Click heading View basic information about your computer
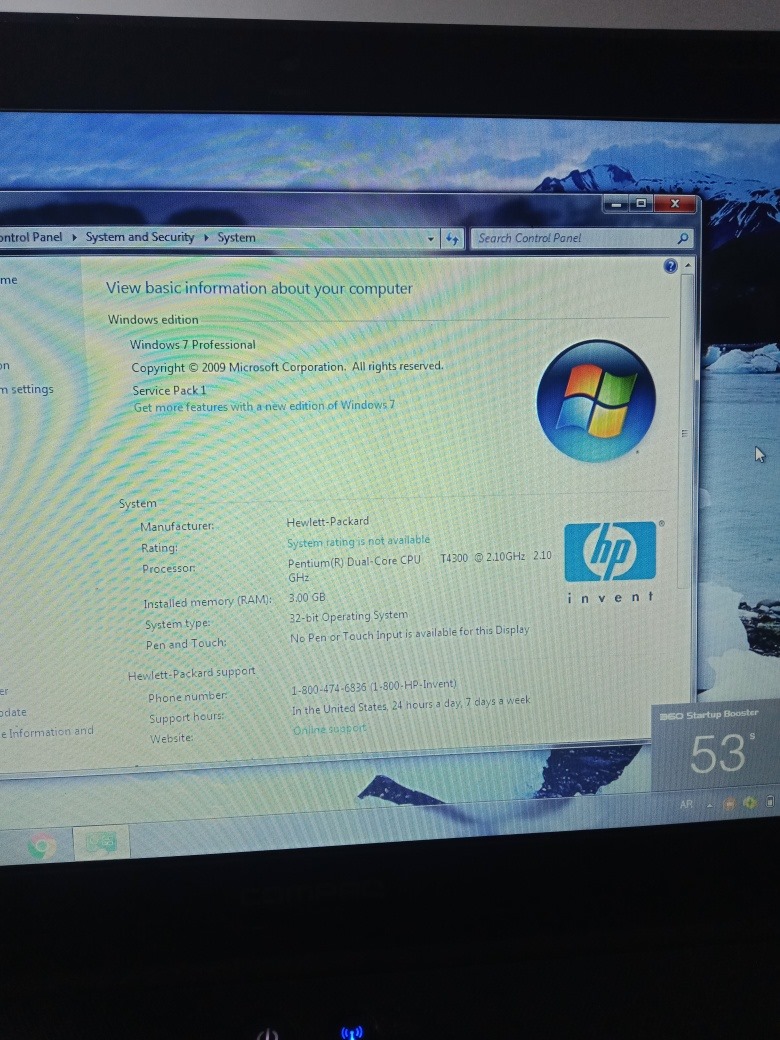This screenshot has width=780, height=1040. tap(259, 288)
